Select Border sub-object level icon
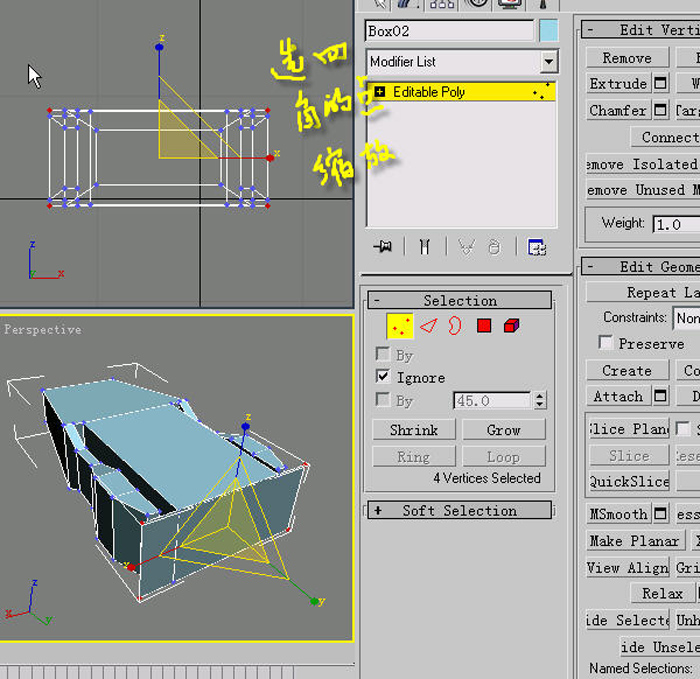This screenshot has width=700, height=679. pos(454,326)
